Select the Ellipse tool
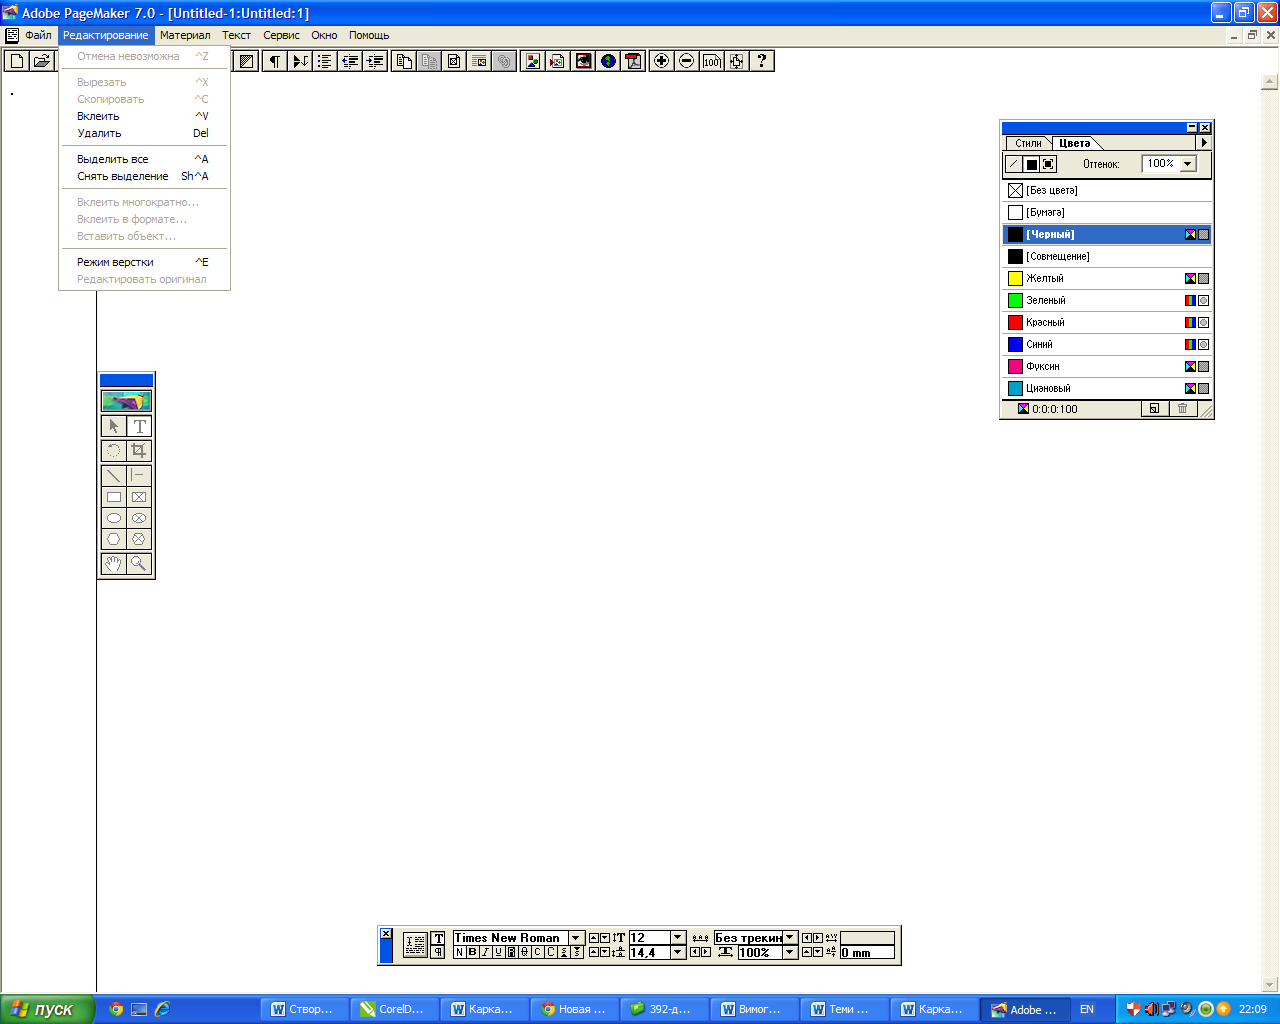 pos(114,518)
